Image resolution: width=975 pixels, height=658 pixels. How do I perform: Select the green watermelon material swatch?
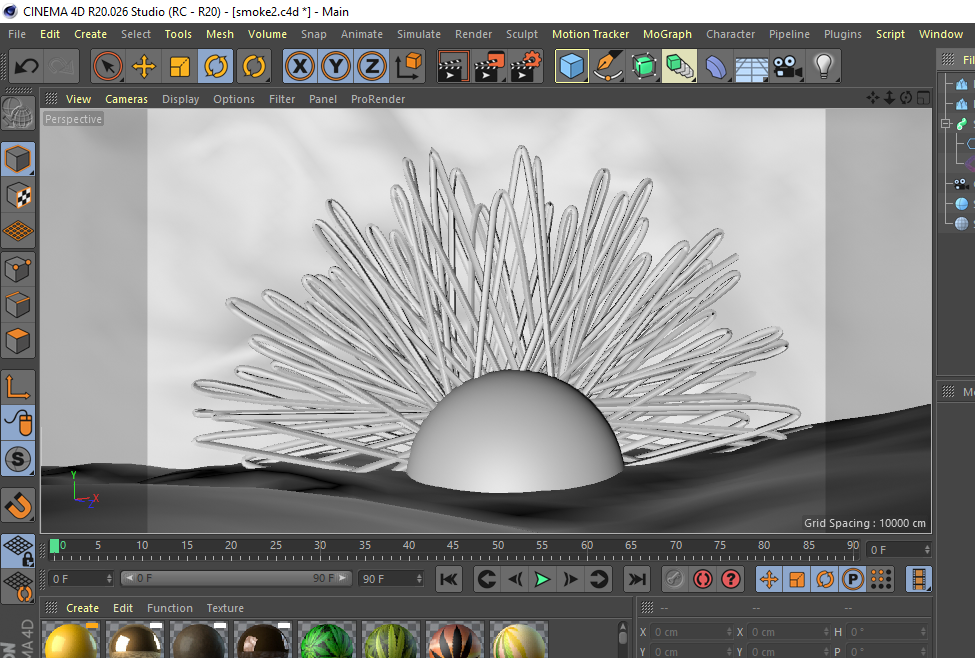pos(326,641)
